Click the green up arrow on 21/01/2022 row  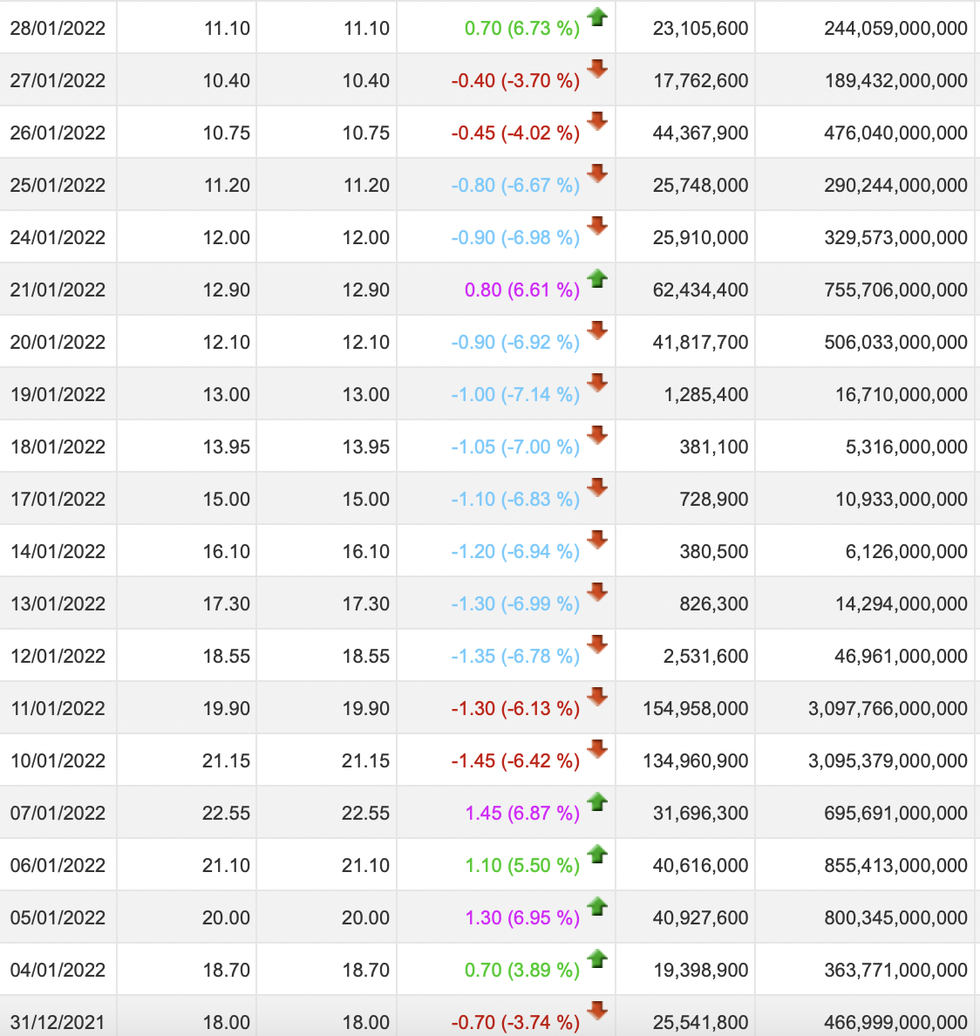(597, 279)
